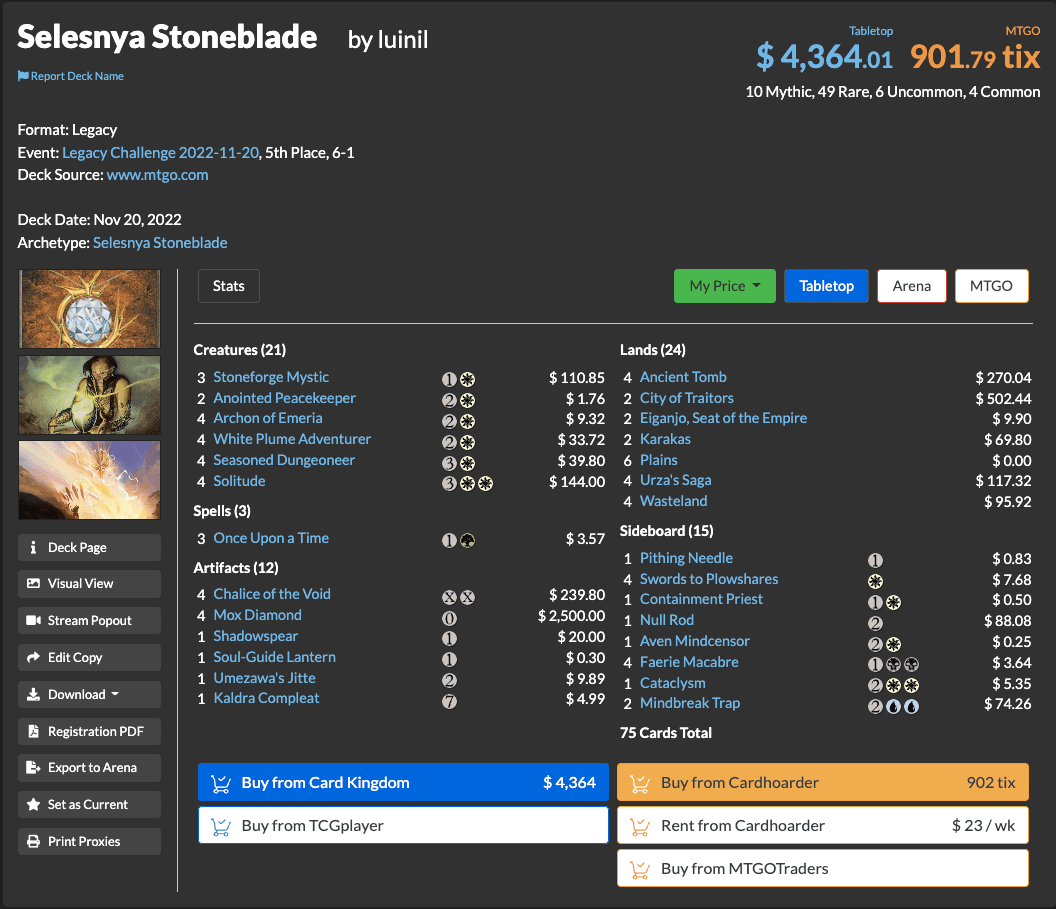This screenshot has height=909, width=1056.
Task: Open the Stats panel
Action: point(228,286)
